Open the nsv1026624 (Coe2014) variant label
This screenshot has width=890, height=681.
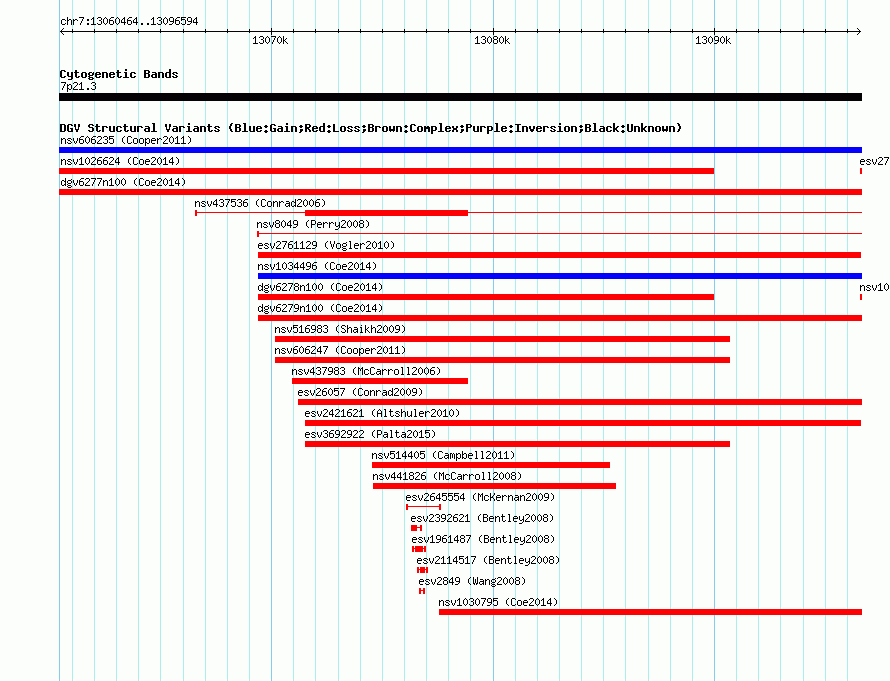[x=120, y=161]
